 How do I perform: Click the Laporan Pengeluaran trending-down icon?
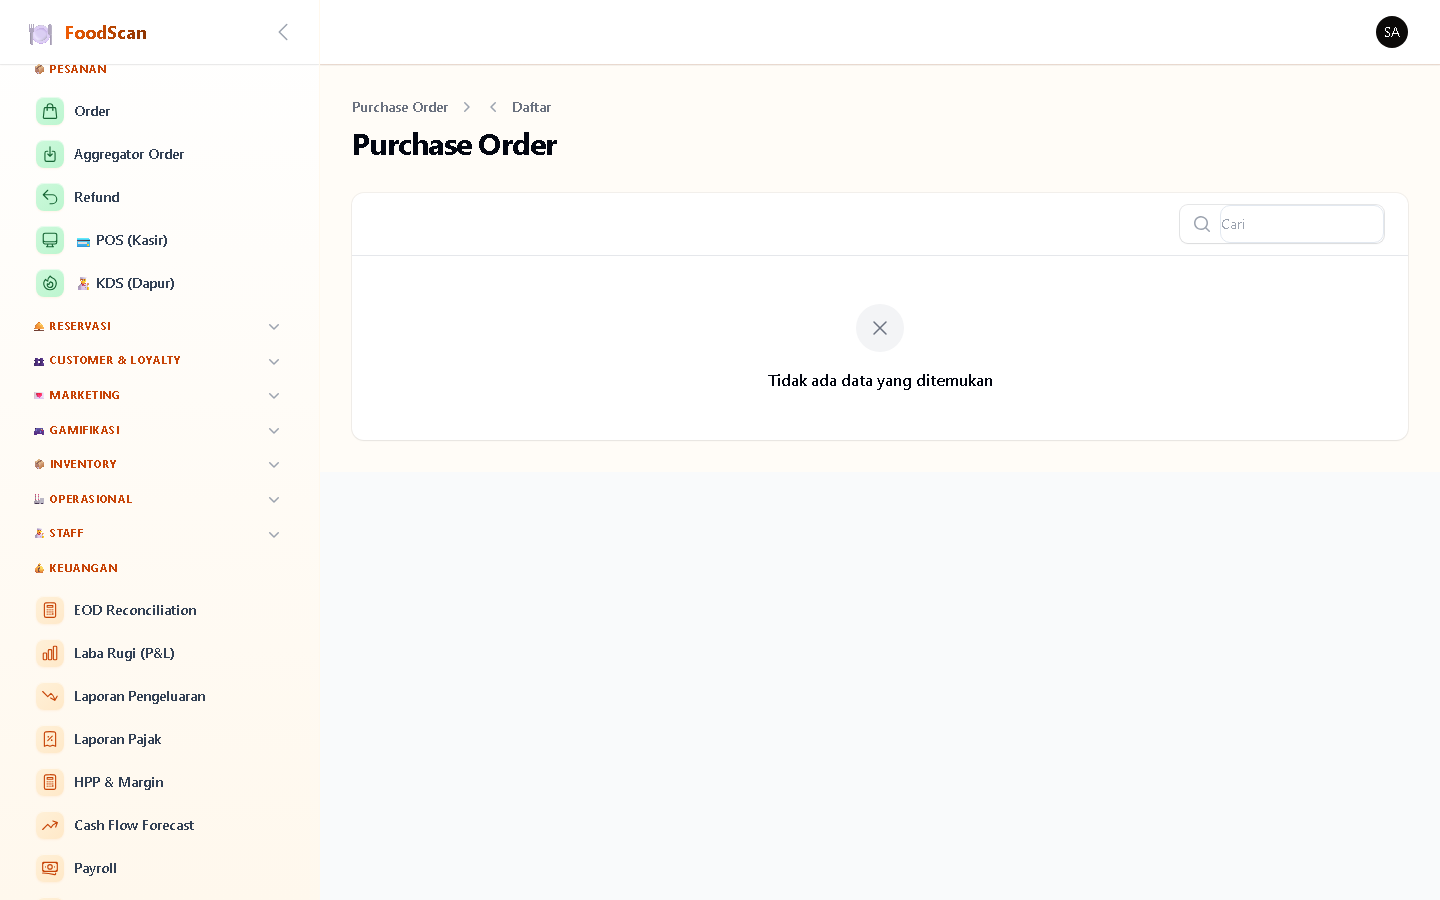tap(50, 696)
